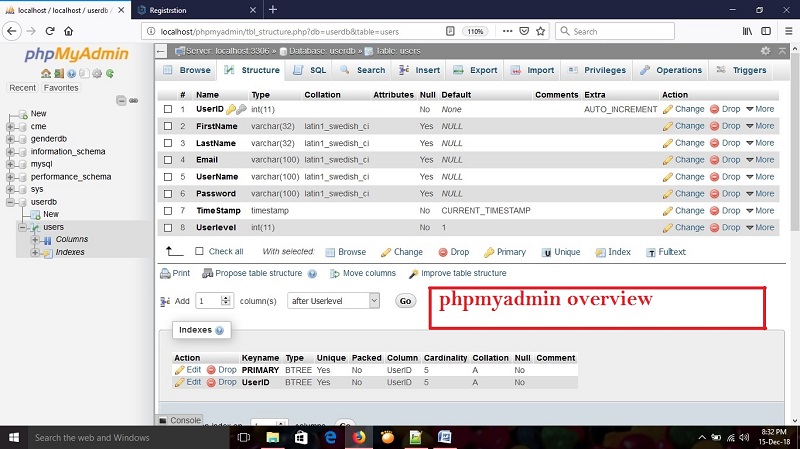
Task: Open phpMyAdmin home icon in sidebar
Action: coord(46,73)
